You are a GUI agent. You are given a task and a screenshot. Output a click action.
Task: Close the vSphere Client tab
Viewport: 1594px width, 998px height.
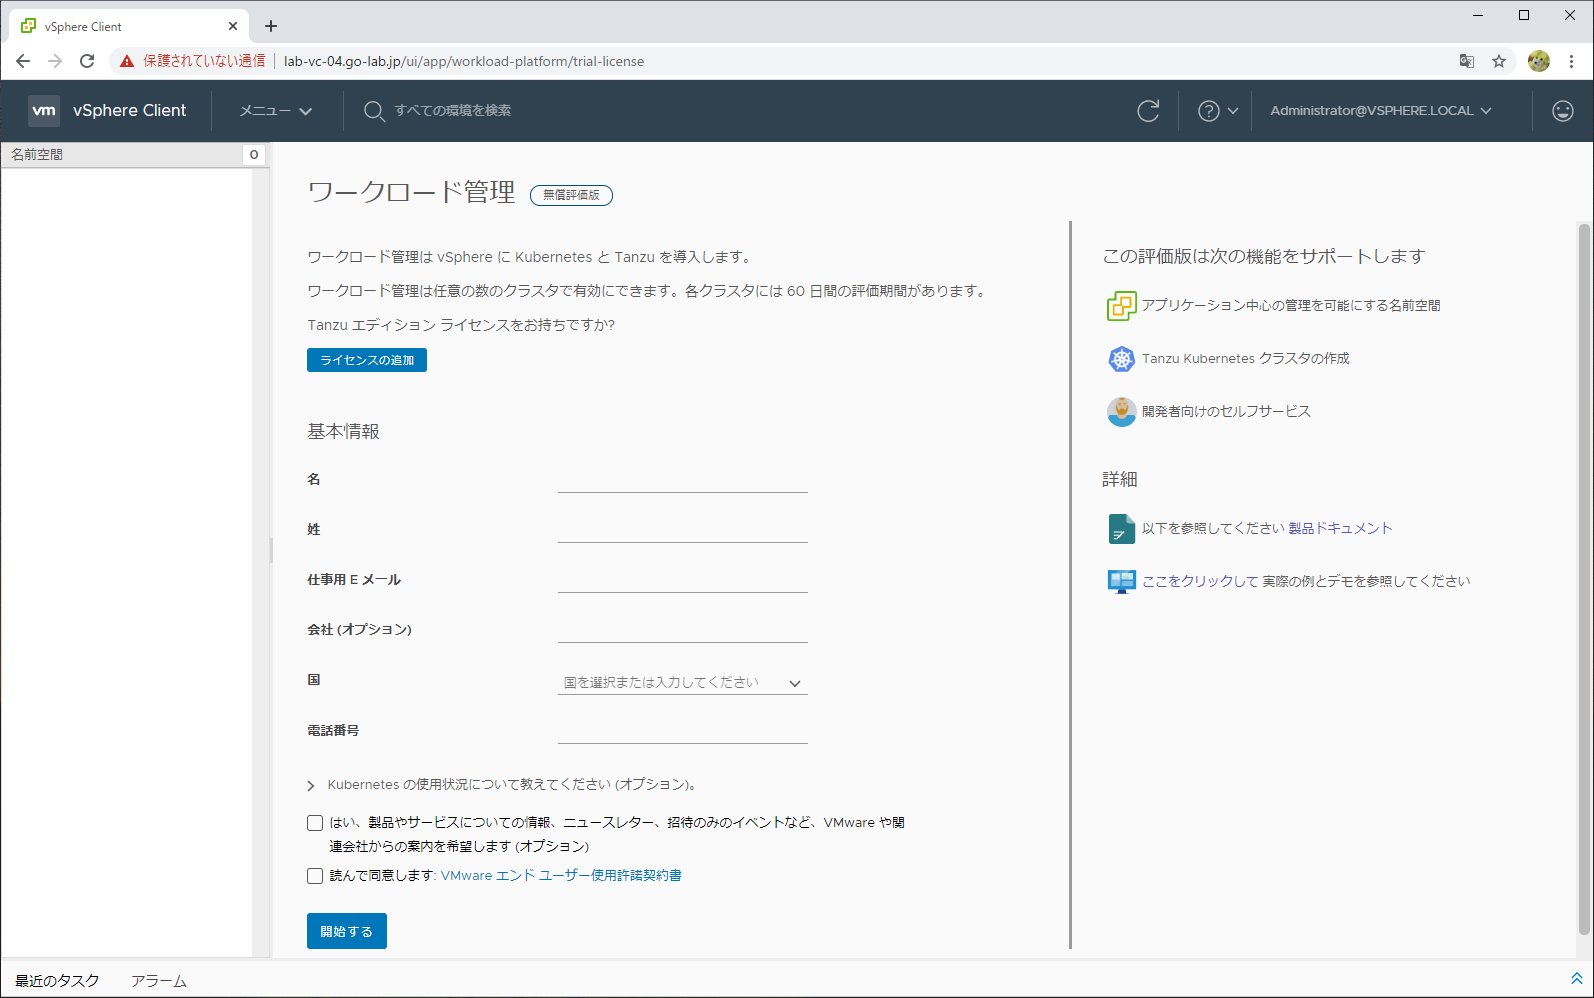[233, 26]
